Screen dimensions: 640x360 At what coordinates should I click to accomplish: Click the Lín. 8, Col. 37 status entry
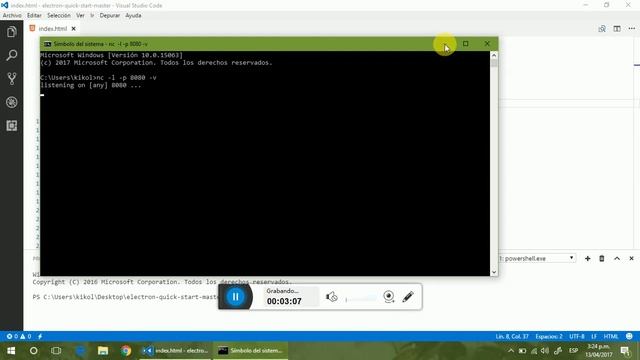(x=512, y=336)
